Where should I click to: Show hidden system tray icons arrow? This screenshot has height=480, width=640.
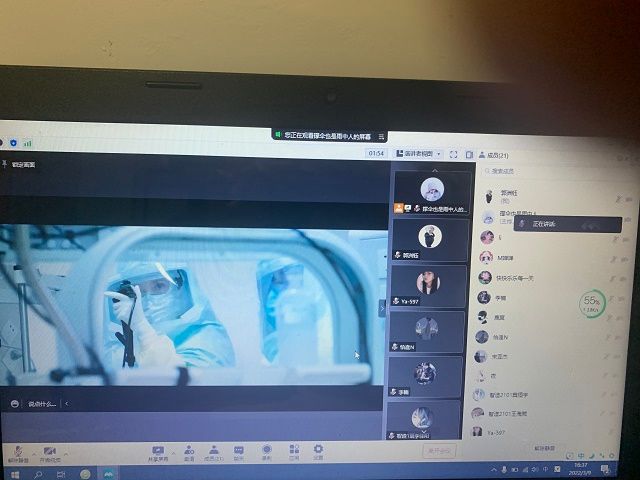coord(493,470)
